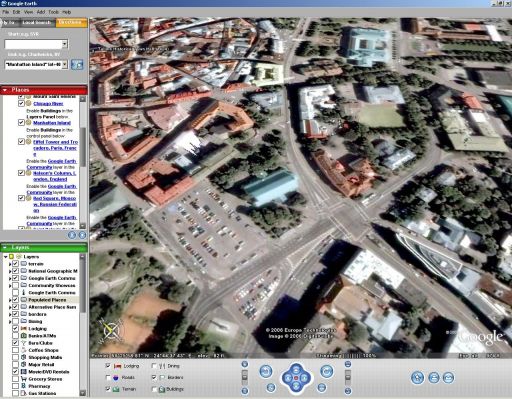
Task: Open the Edit menu
Action: click(16, 12)
